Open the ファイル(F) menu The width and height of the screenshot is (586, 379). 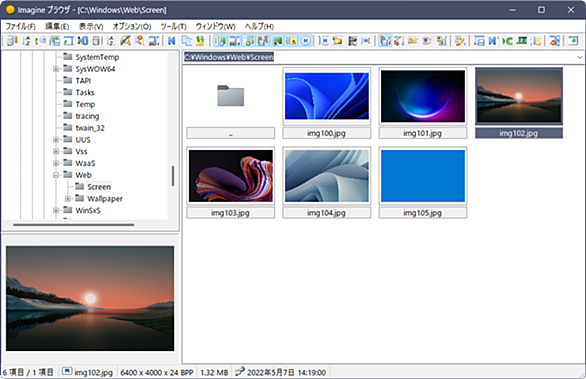(x=20, y=27)
